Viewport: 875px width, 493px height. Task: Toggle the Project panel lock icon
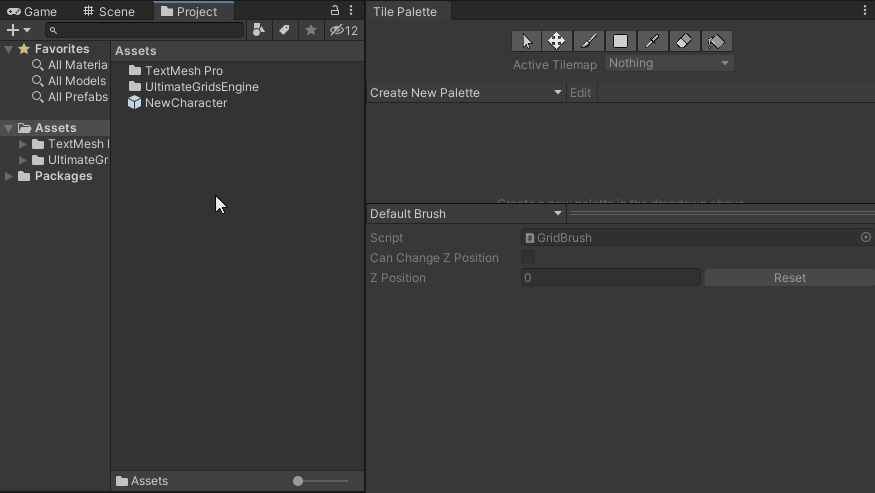[x=334, y=10]
